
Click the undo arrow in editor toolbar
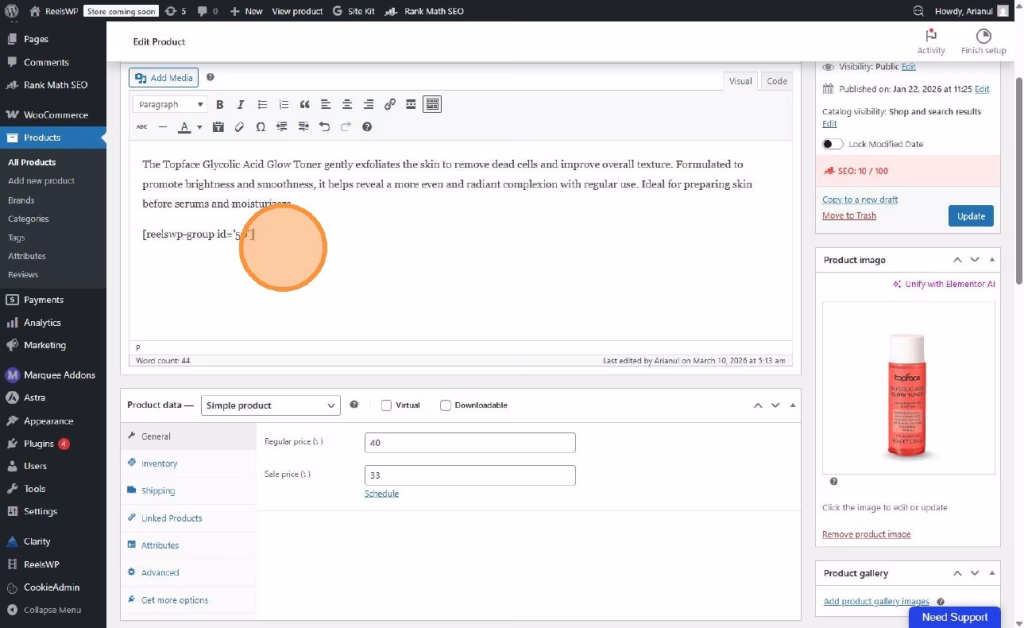click(x=324, y=127)
